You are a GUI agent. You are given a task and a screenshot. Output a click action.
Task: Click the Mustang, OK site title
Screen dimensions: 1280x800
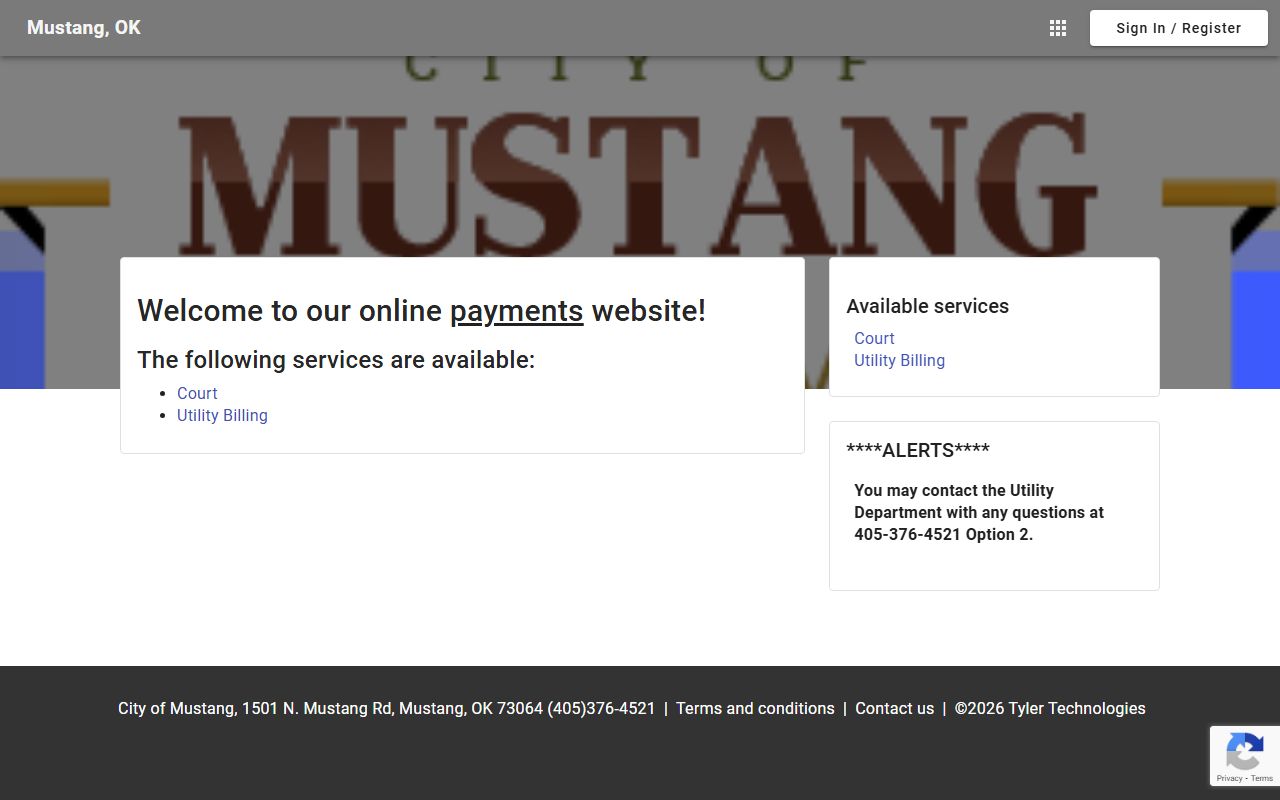pos(84,28)
